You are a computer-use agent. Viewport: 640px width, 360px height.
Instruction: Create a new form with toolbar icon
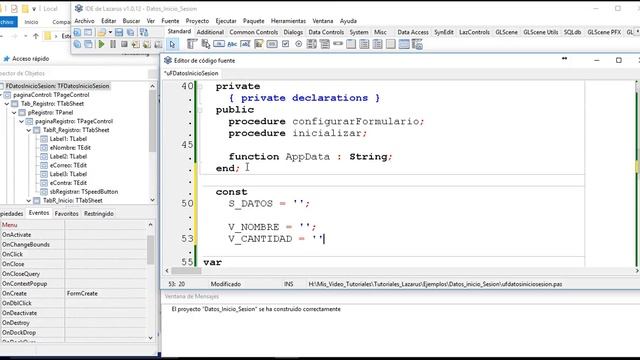(x=88, y=32)
